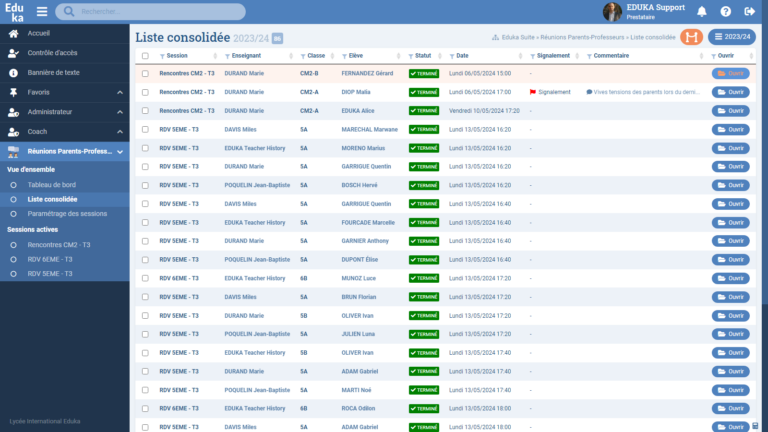The image size is (768, 432).
Task: Check the FERNANDEZ Gérard row checkbox
Action: 145,74
